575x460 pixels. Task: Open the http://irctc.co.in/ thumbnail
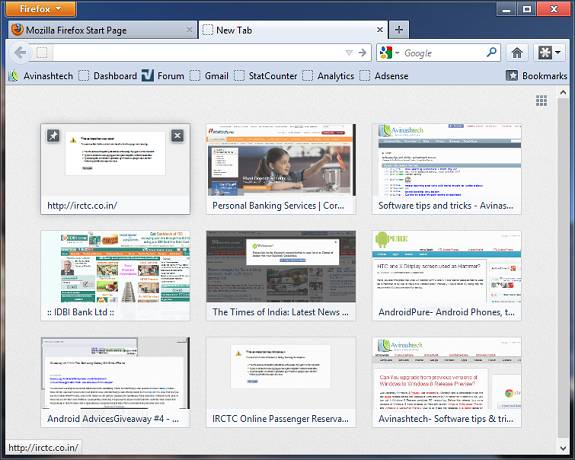click(x=116, y=169)
